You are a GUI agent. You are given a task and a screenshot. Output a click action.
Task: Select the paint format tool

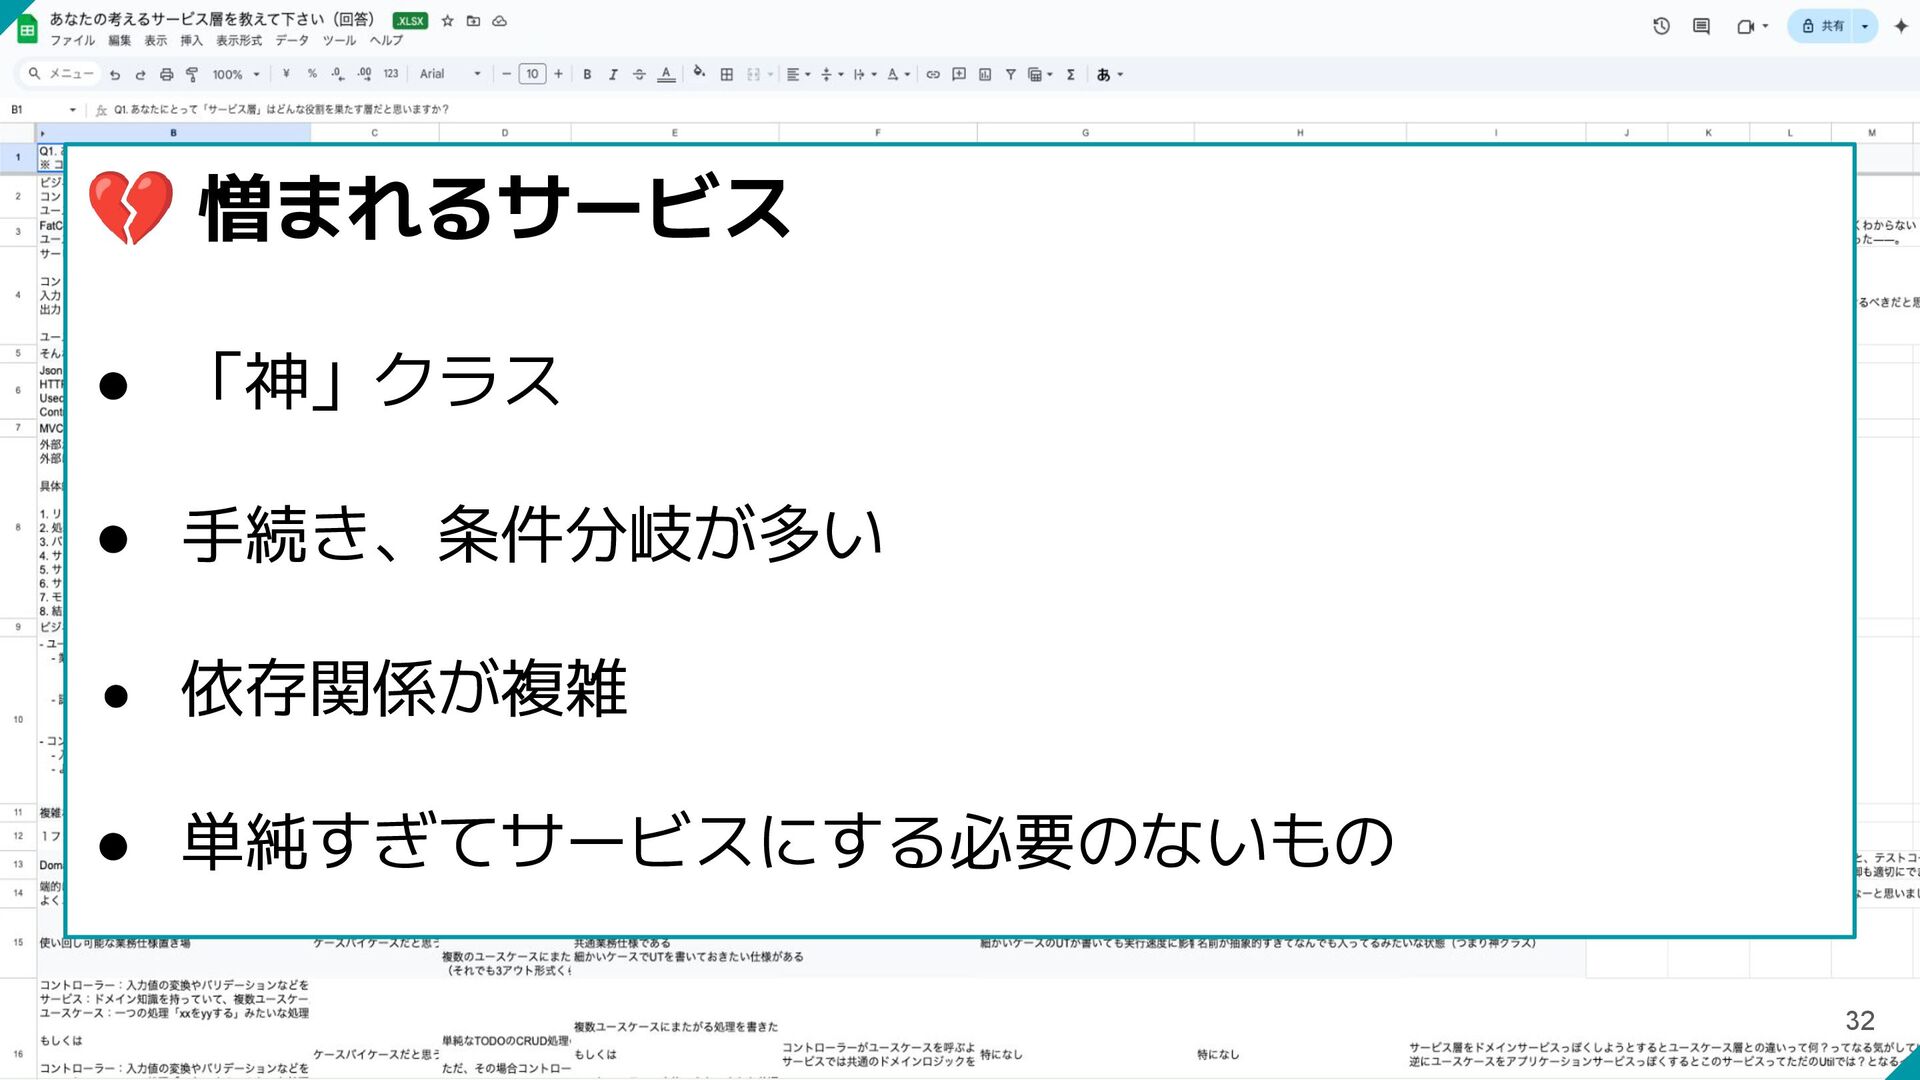[192, 74]
